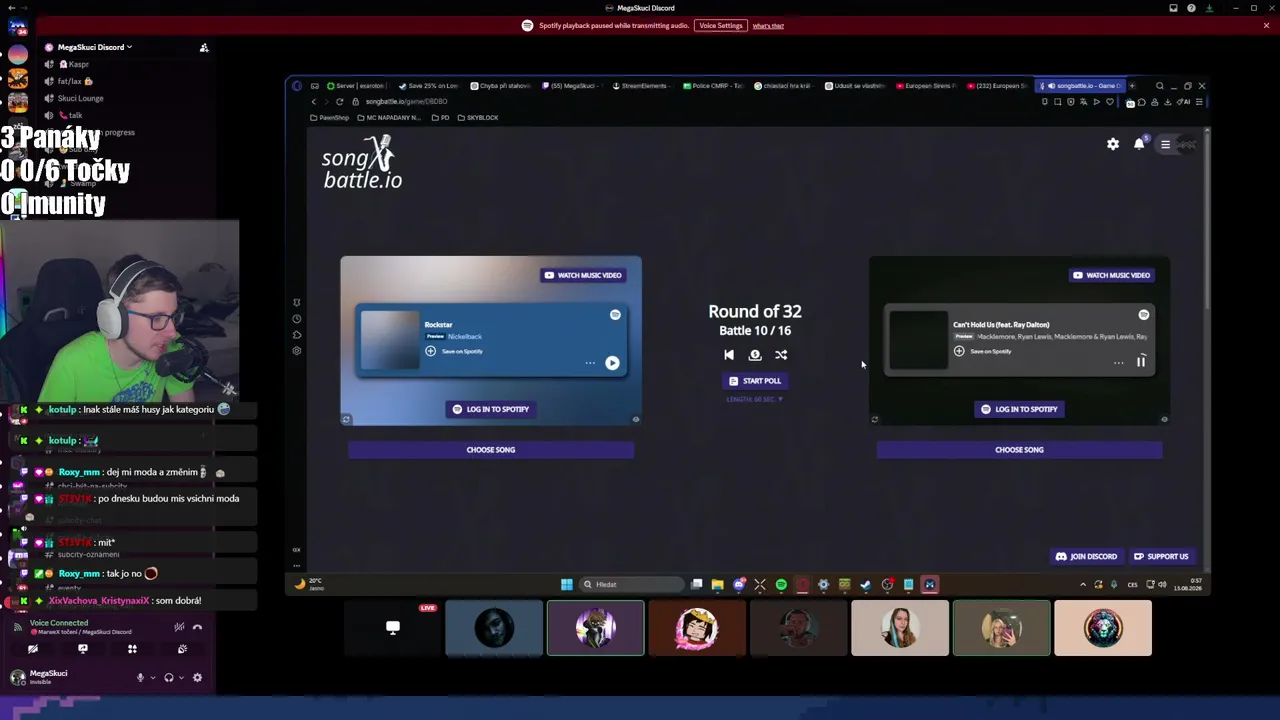The image size is (1280, 720).
Task: Open PawnShop bookmark folder
Action: [x=329, y=118]
